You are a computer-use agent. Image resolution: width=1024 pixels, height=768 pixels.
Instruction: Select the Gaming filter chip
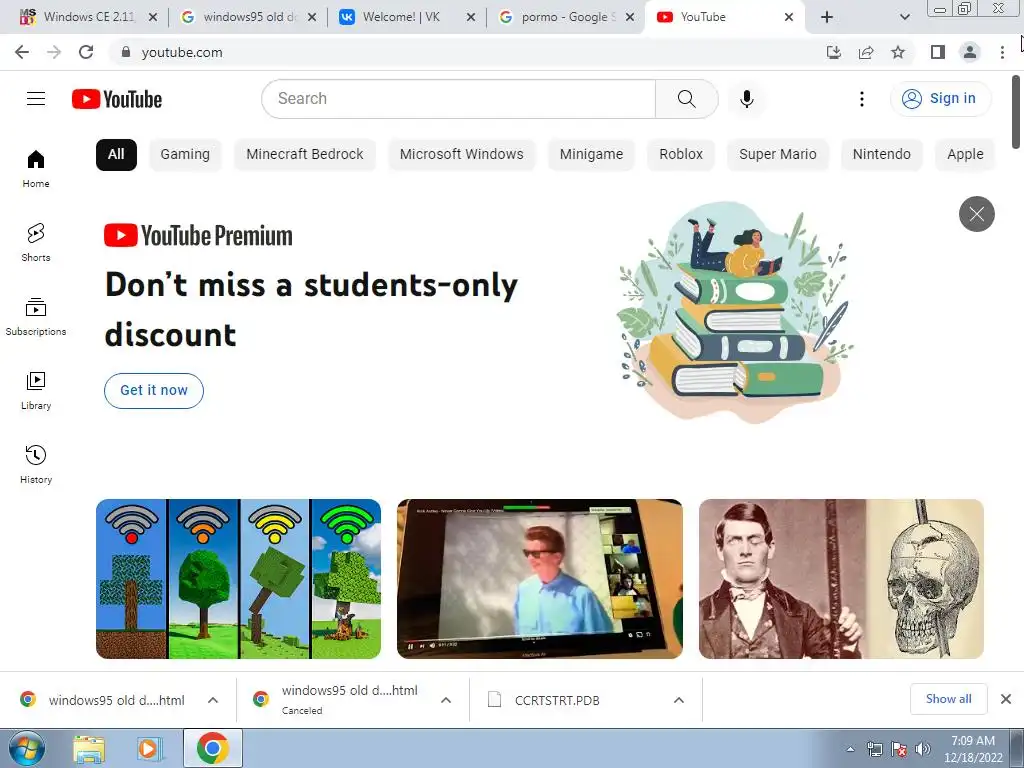185,155
